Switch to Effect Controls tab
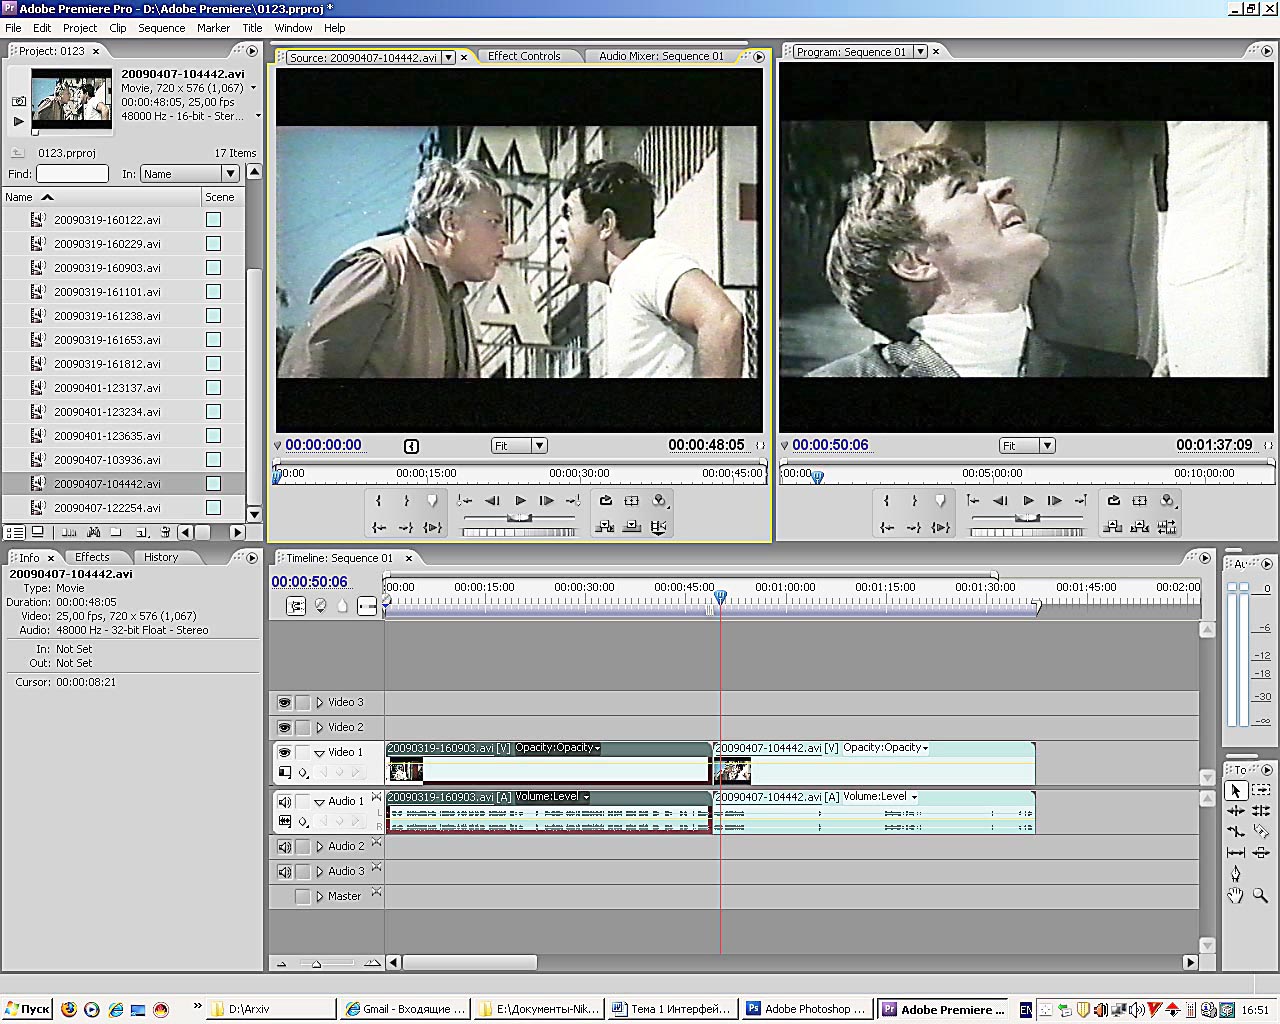Image resolution: width=1280 pixels, height=1024 pixels. pyautogui.click(x=524, y=56)
